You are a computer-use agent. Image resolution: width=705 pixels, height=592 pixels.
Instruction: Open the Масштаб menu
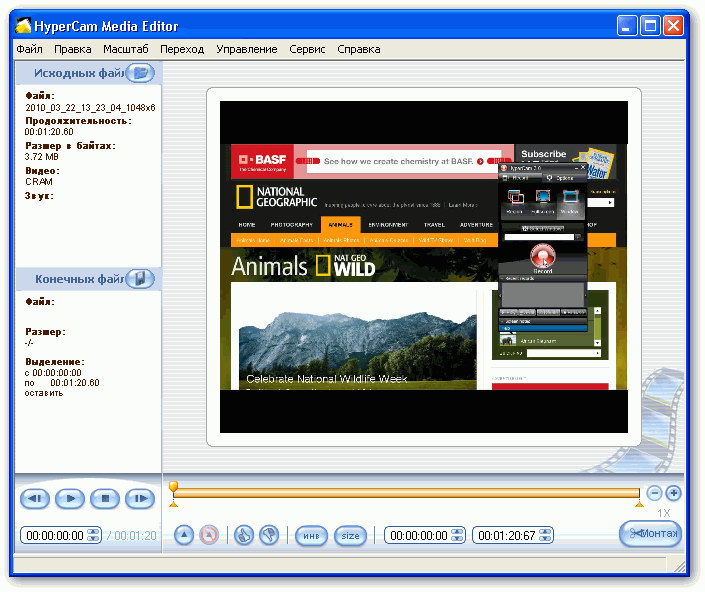click(125, 49)
